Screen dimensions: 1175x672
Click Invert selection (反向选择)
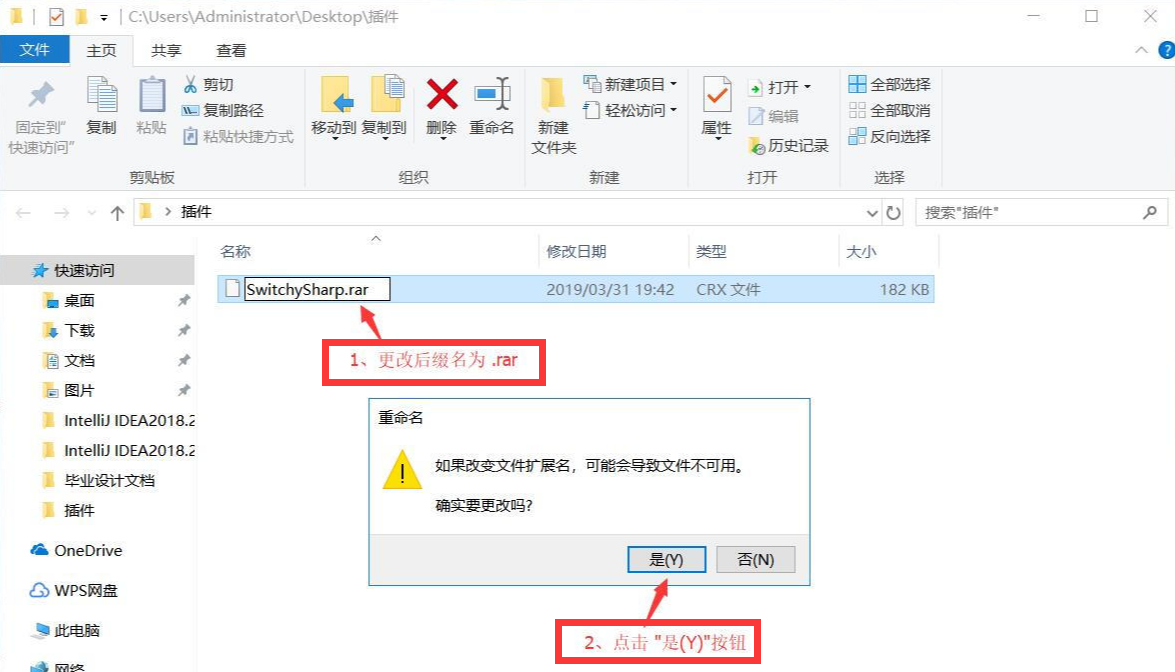(889, 136)
